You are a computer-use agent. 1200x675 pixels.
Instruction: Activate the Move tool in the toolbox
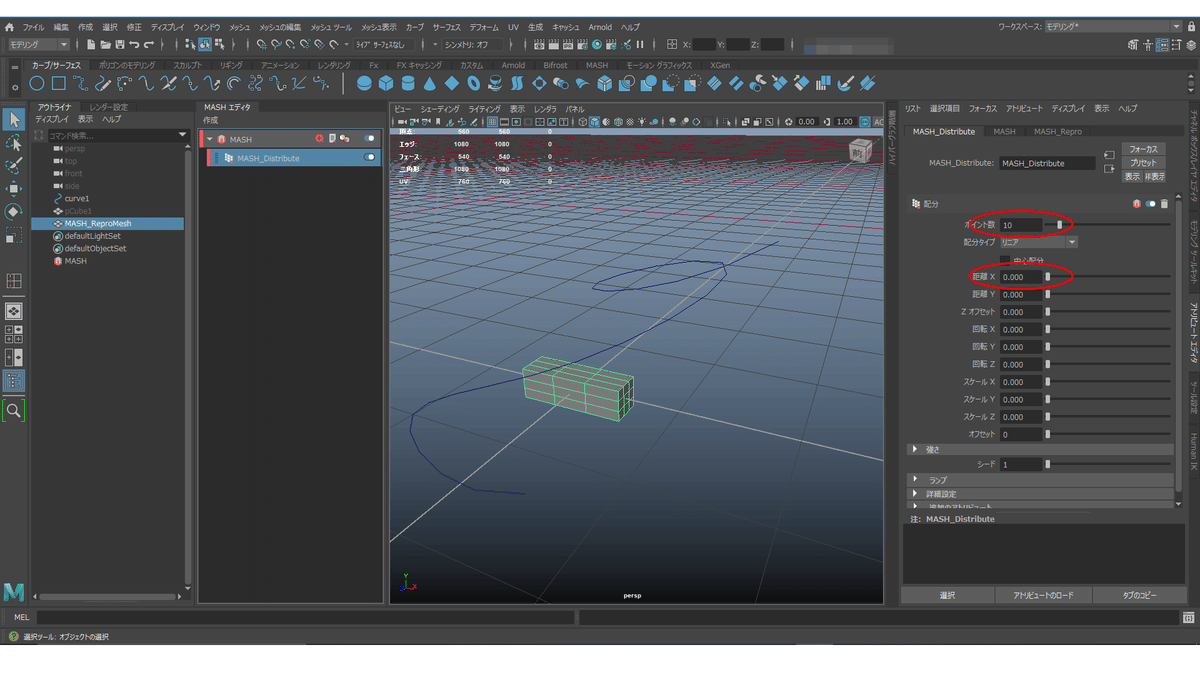coord(14,189)
